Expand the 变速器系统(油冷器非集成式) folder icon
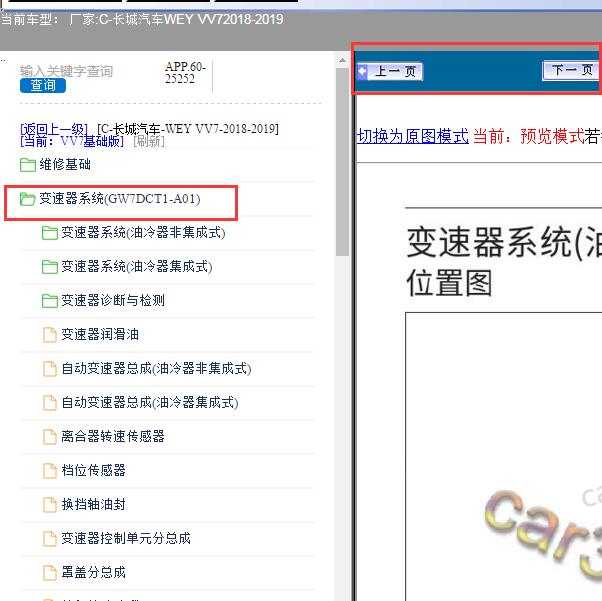The width and height of the screenshot is (602, 601). (50, 233)
